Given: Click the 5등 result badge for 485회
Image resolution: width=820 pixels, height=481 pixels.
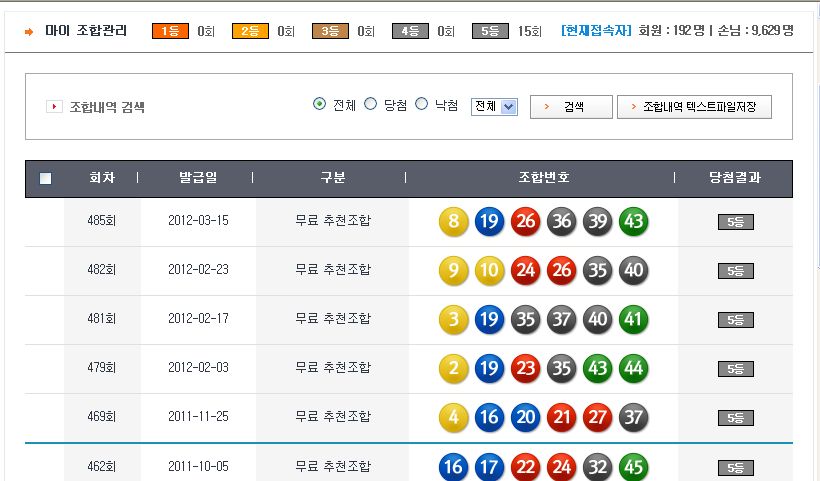Looking at the screenshot, I should tap(735, 222).
